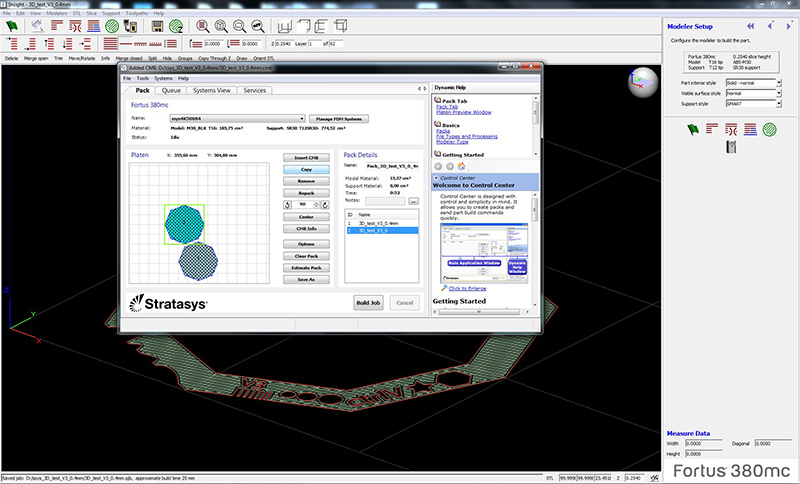Screen dimensions: 800x484
Task: Click the Clear Pack button
Action: (x=306, y=256)
